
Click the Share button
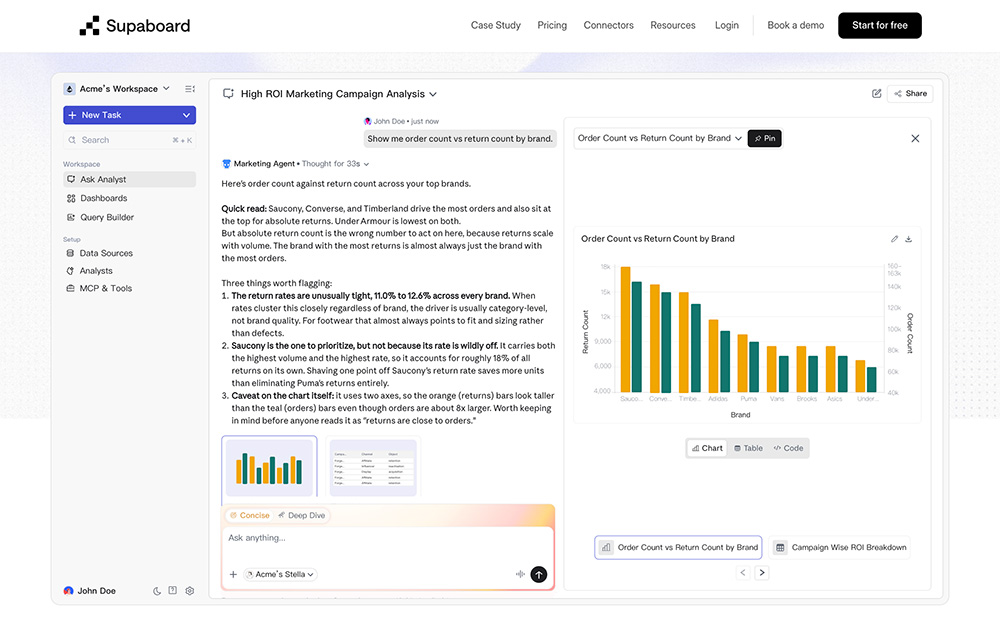tap(910, 94)
